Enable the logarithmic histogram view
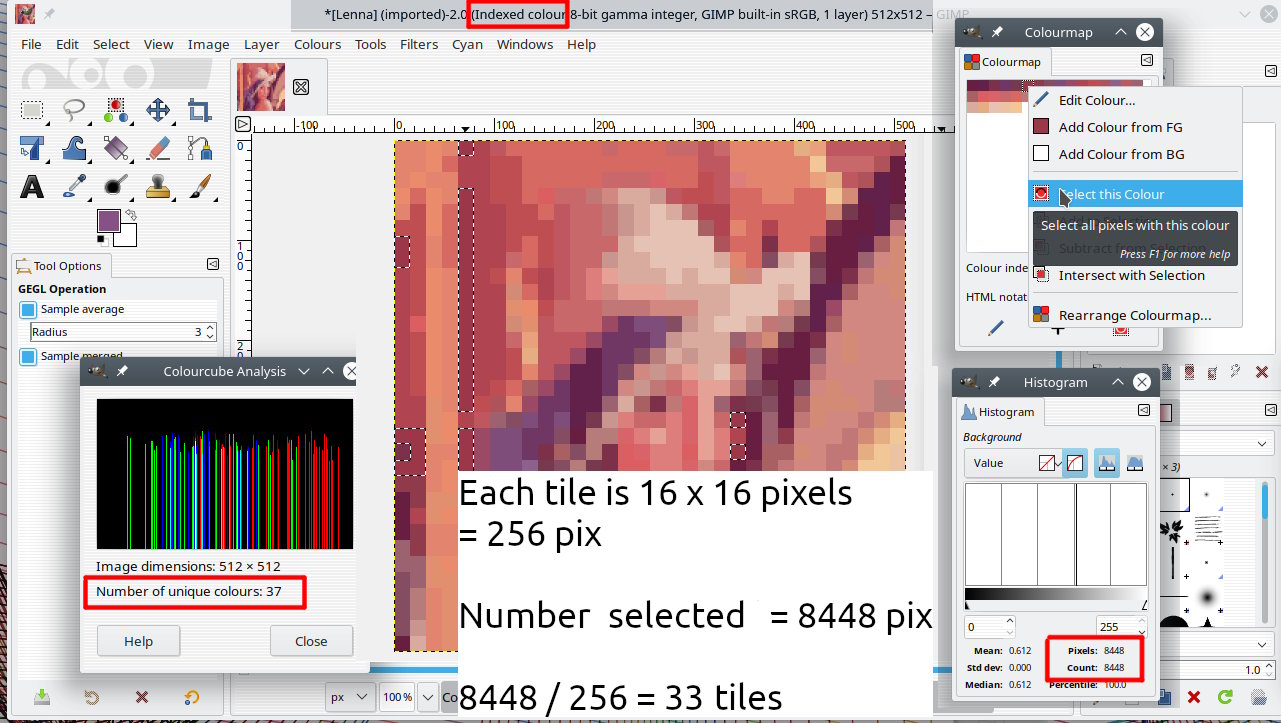This screenshot has width=1281, height=723. [1135, 463]
